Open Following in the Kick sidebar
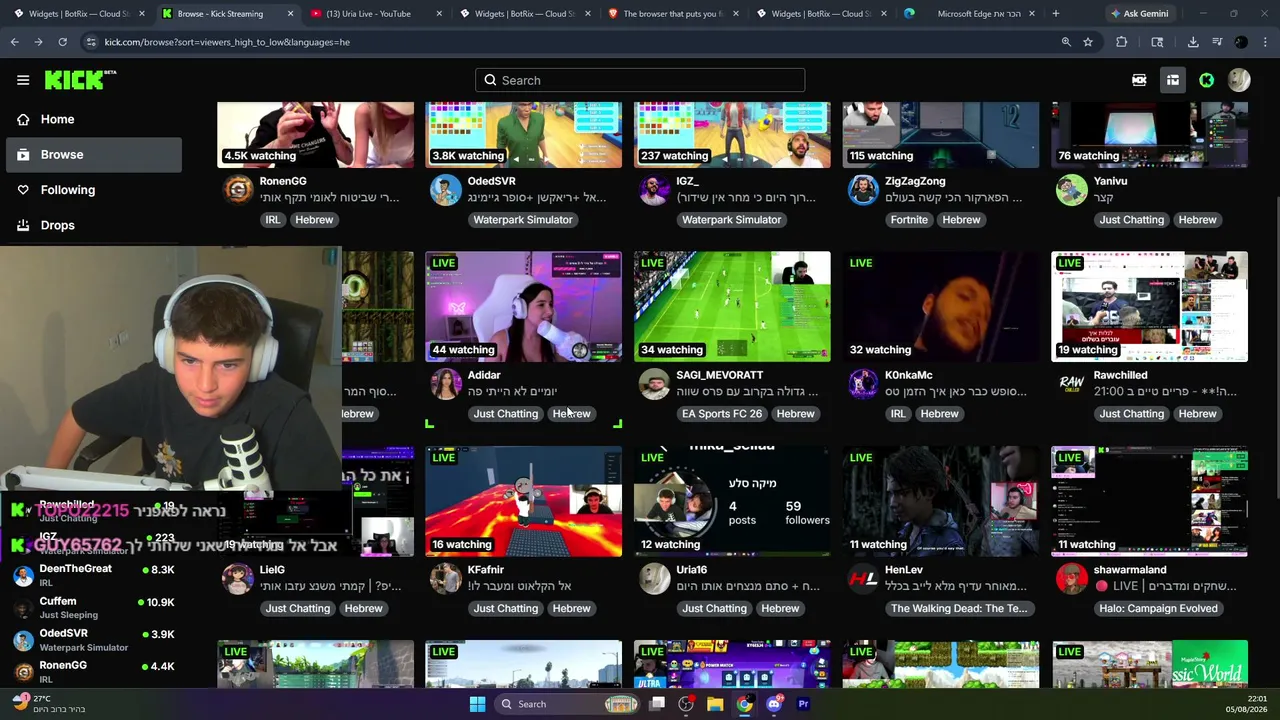1280x720 pixels. (68, 190)
